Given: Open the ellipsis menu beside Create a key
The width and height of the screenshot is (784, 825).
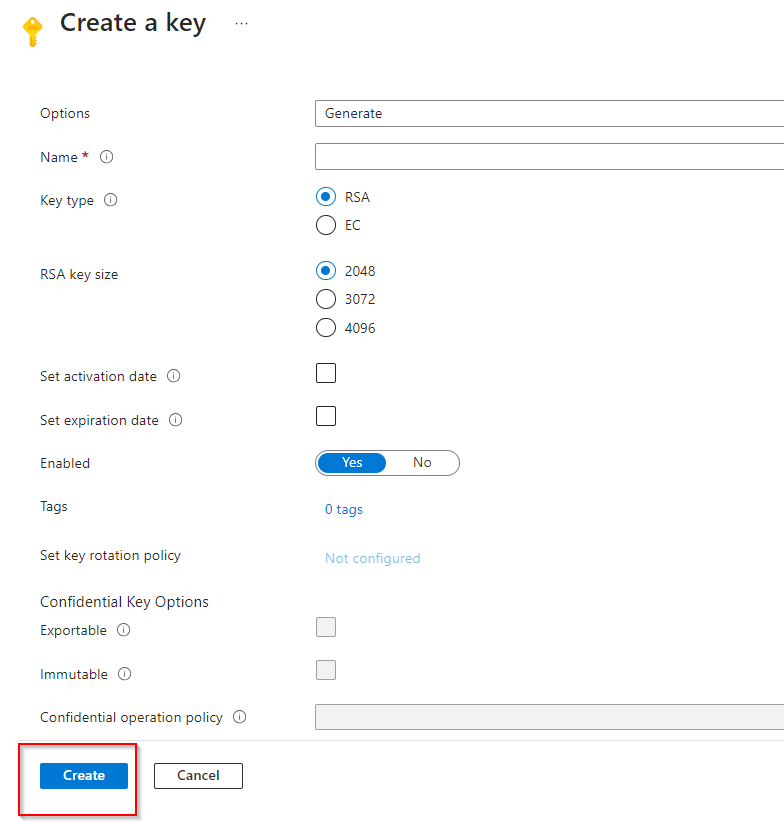Looking at the screenshot, I should [241, 24].
